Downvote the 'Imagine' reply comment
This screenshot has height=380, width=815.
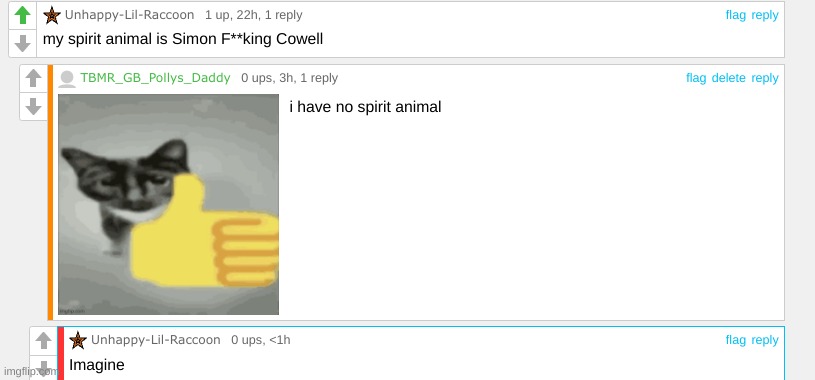pos(43,368)
